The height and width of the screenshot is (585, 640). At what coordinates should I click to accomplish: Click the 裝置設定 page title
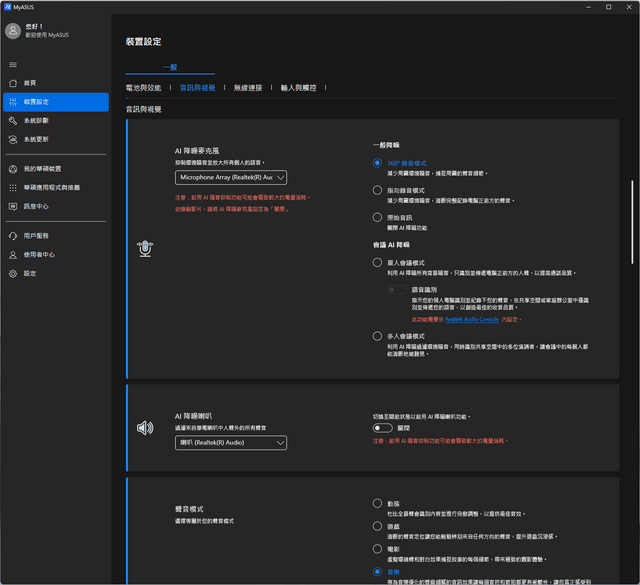tap(143, 42)
